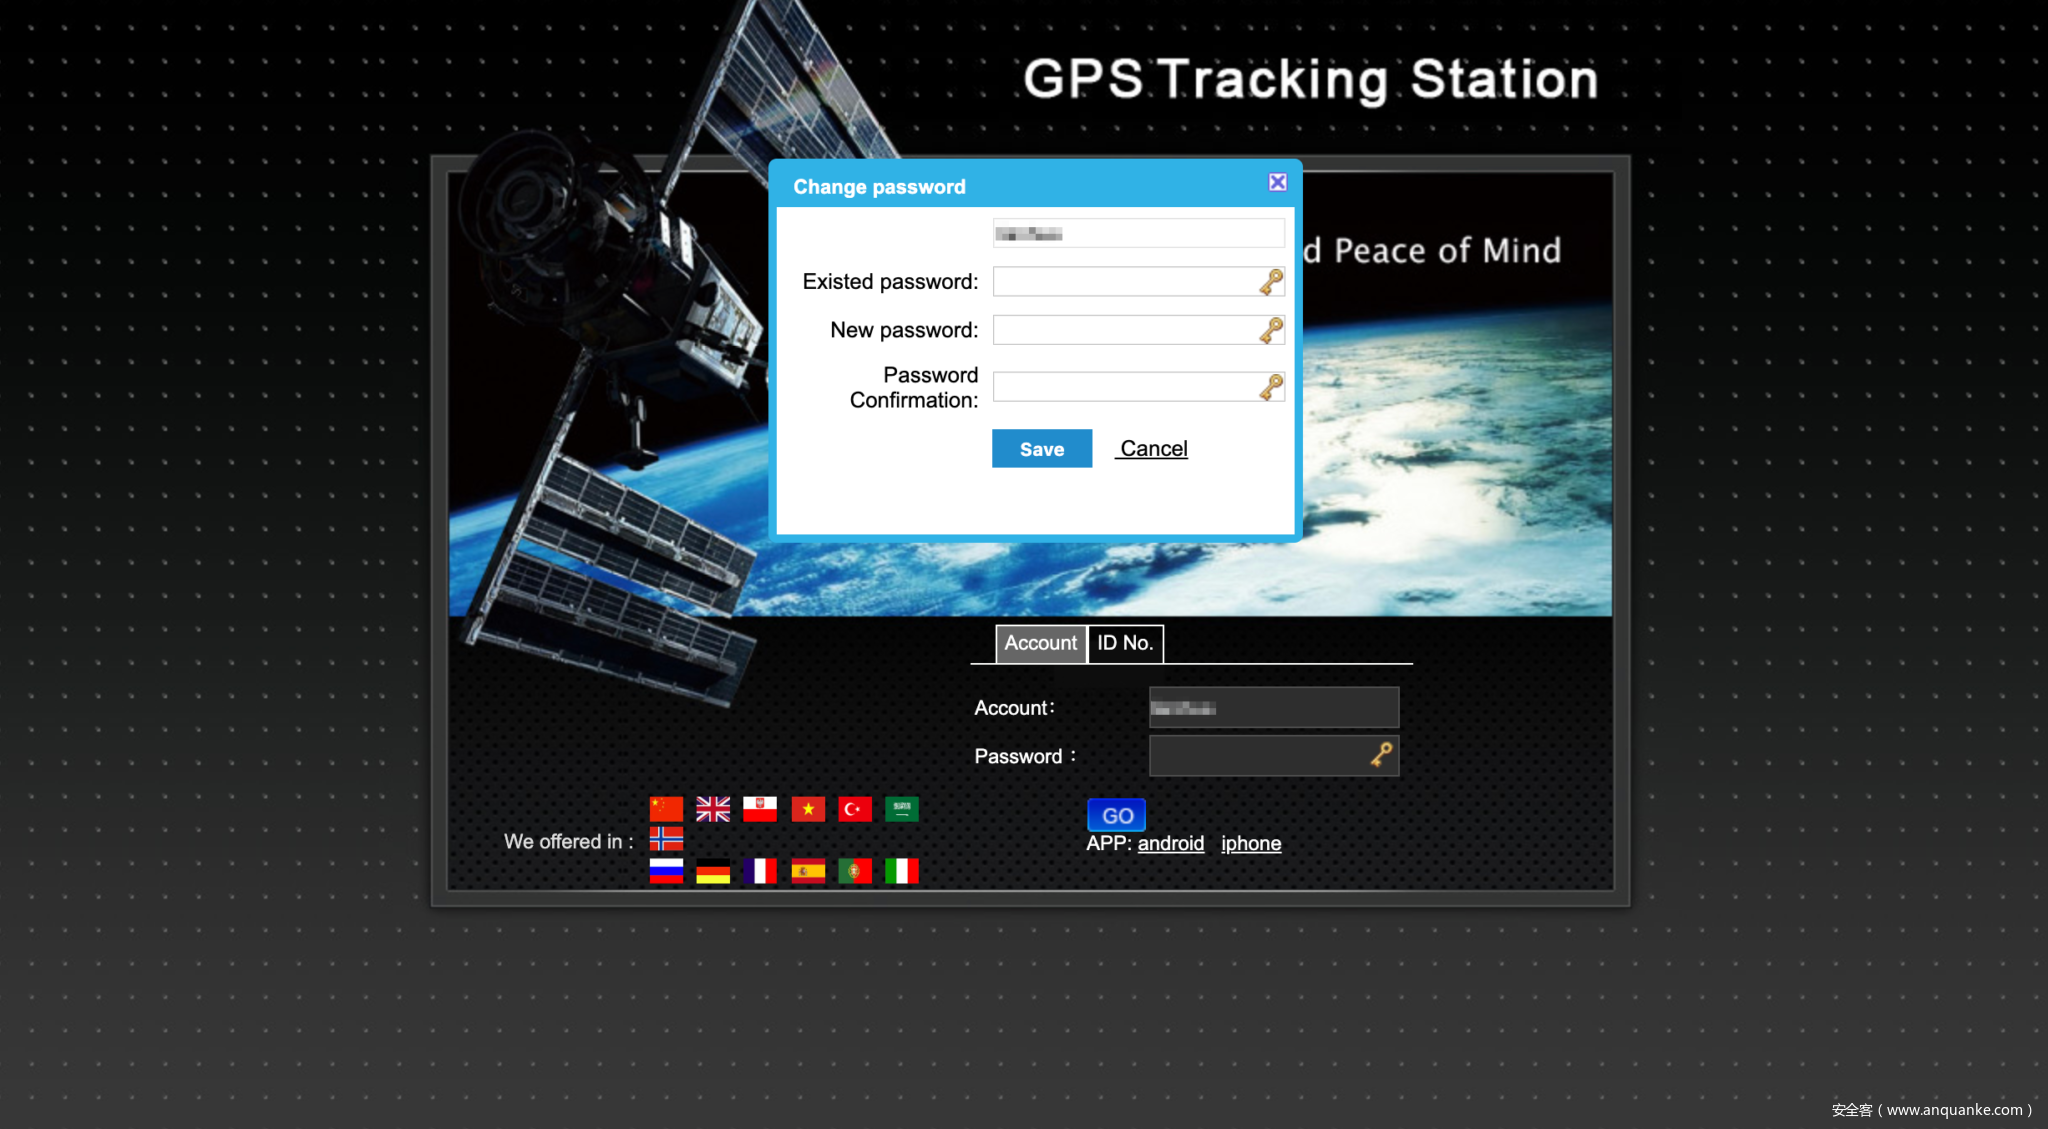2048x1129 pixels.
Task: Select the Chinese flag language
Action: tap(666, 808)
